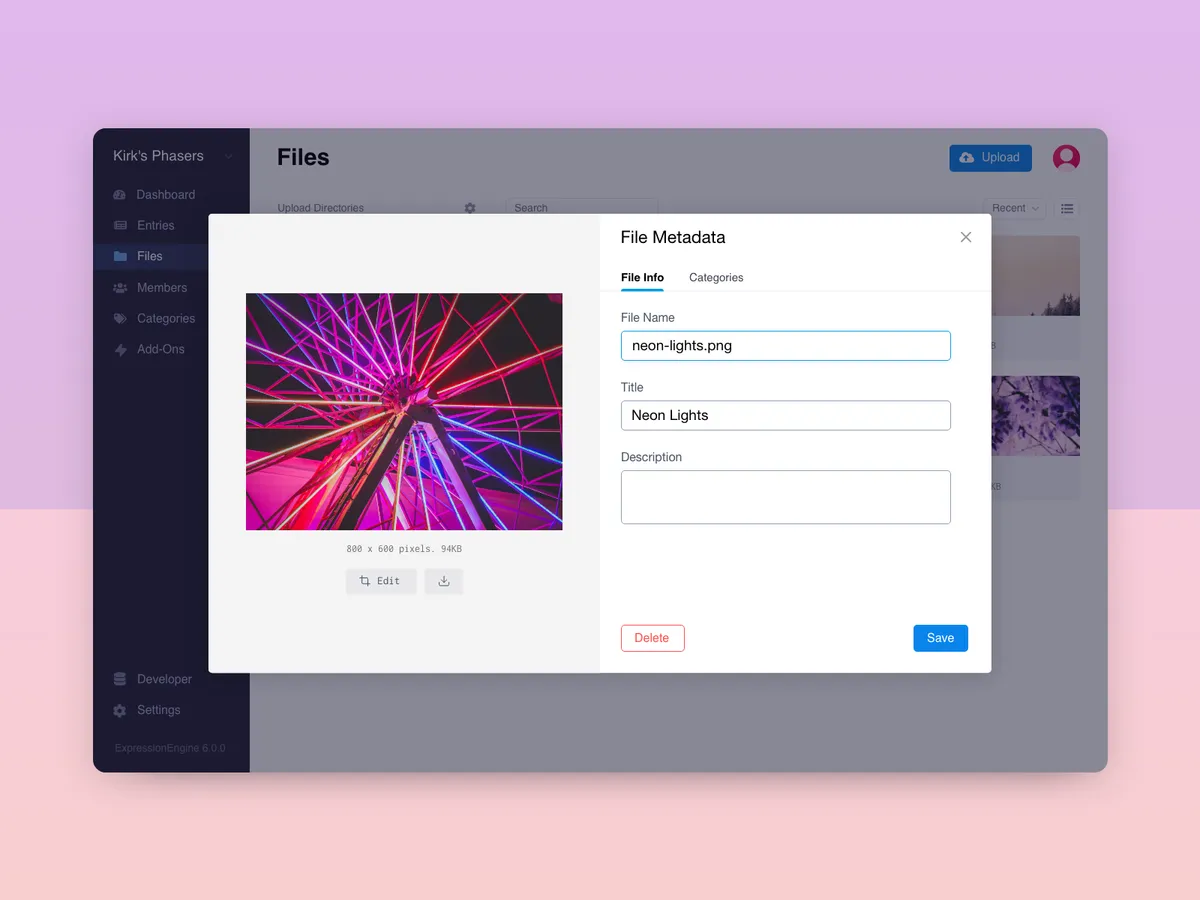
Task: Expand the Upload Directories selector
Action: (320, 208)
